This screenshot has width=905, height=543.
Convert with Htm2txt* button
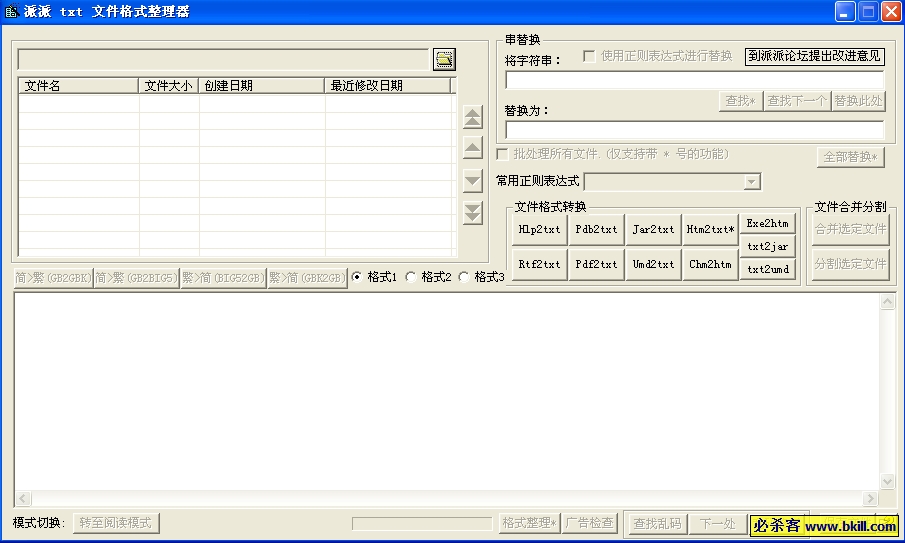click(x=710, y=230)
